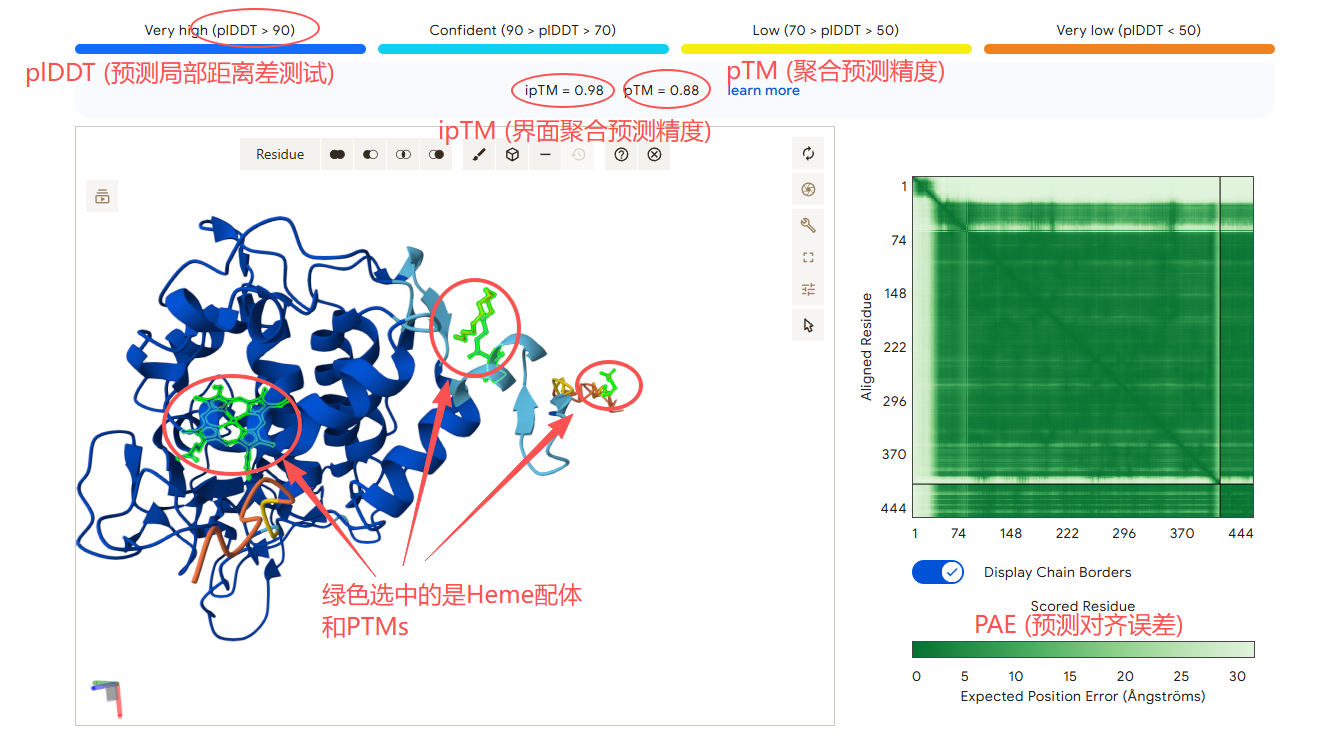The image size is (1332, 745).
Task: Close selection toolbar with X icon
Action: 654,155
